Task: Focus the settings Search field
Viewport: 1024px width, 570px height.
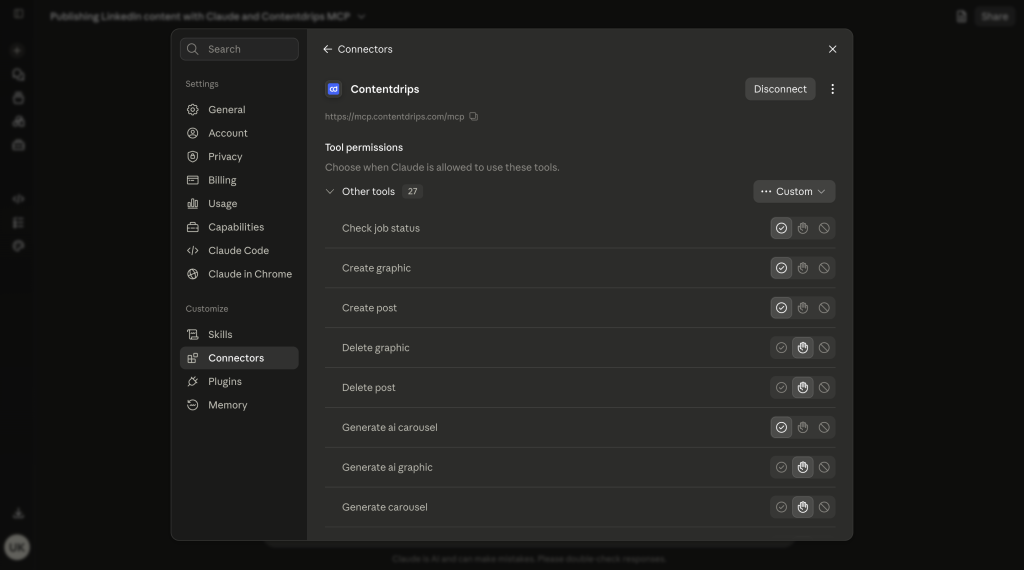Action: [239, 49]
